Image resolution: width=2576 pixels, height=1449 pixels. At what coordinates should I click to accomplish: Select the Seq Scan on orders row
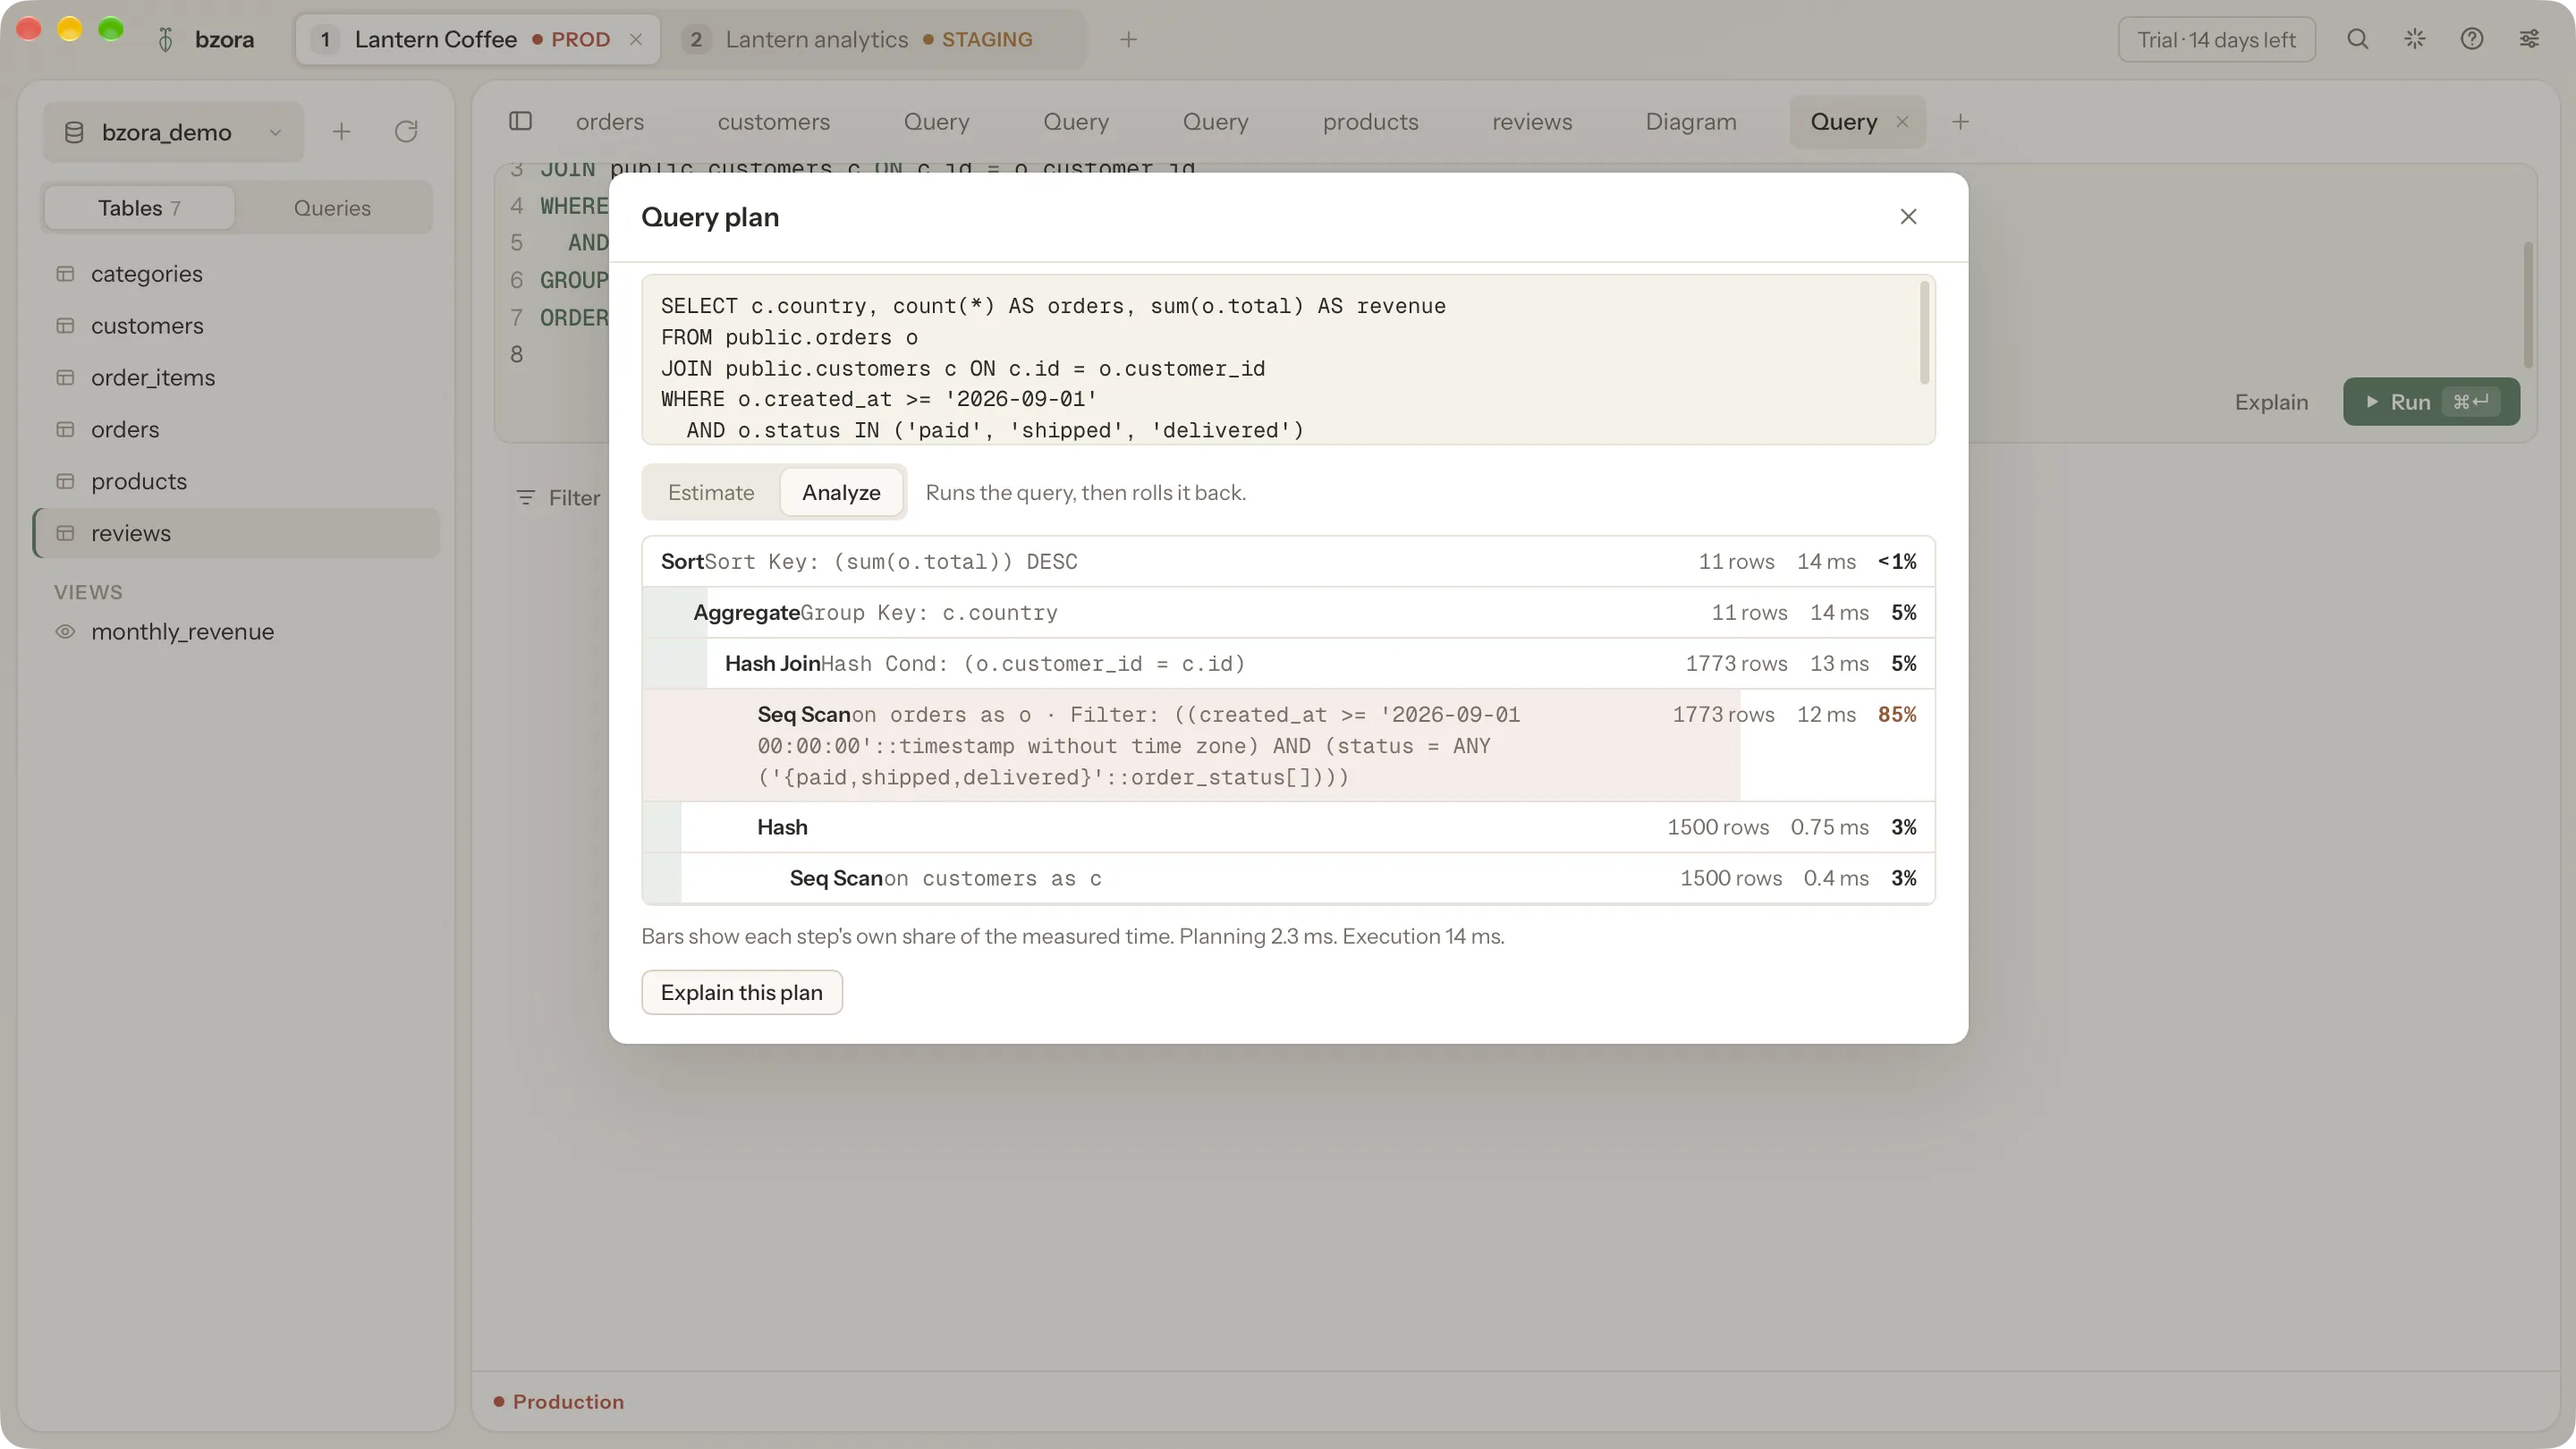point(1288,745)
